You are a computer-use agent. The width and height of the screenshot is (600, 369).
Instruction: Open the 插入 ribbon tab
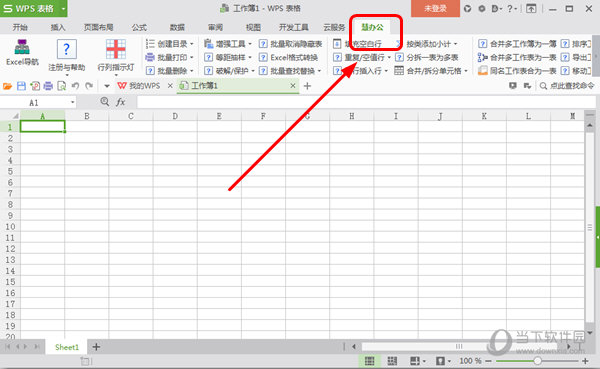click(58, 27)
